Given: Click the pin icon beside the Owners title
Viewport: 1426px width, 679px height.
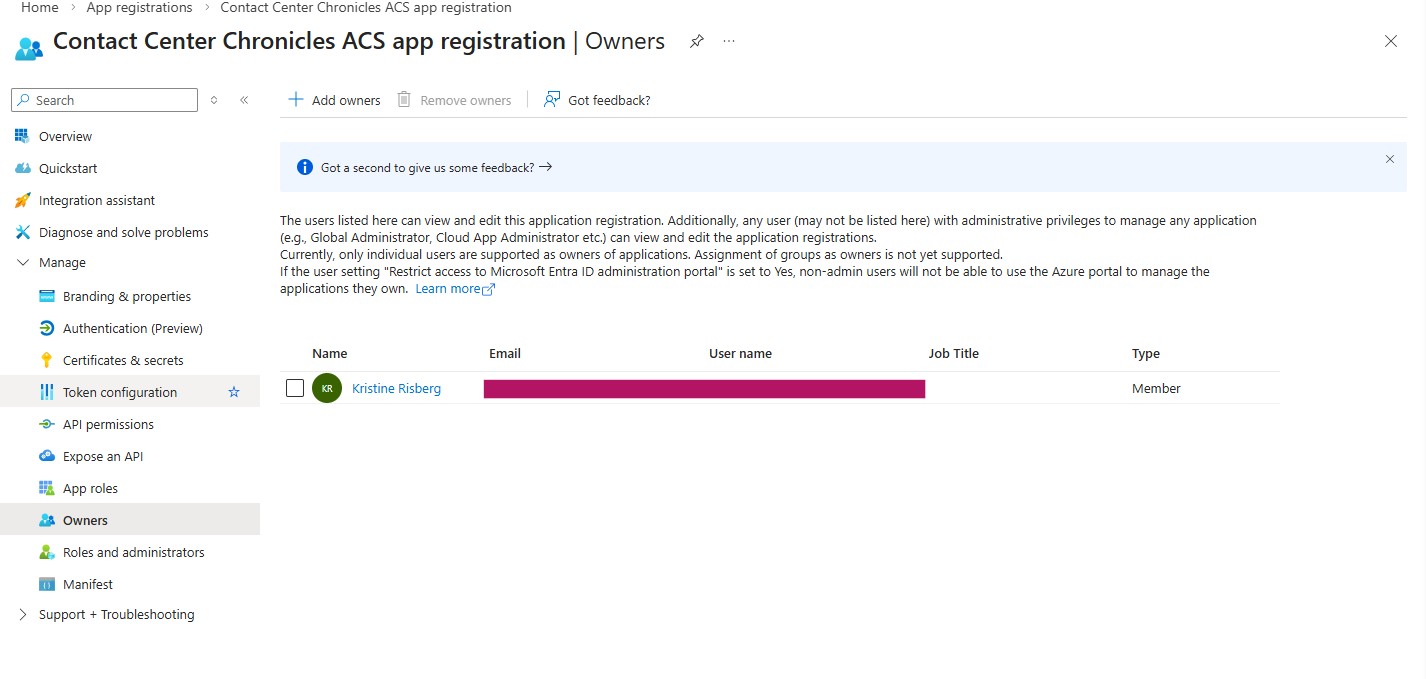Looking at the screenshot, I should pyautogui.click(x=697, y=41).
